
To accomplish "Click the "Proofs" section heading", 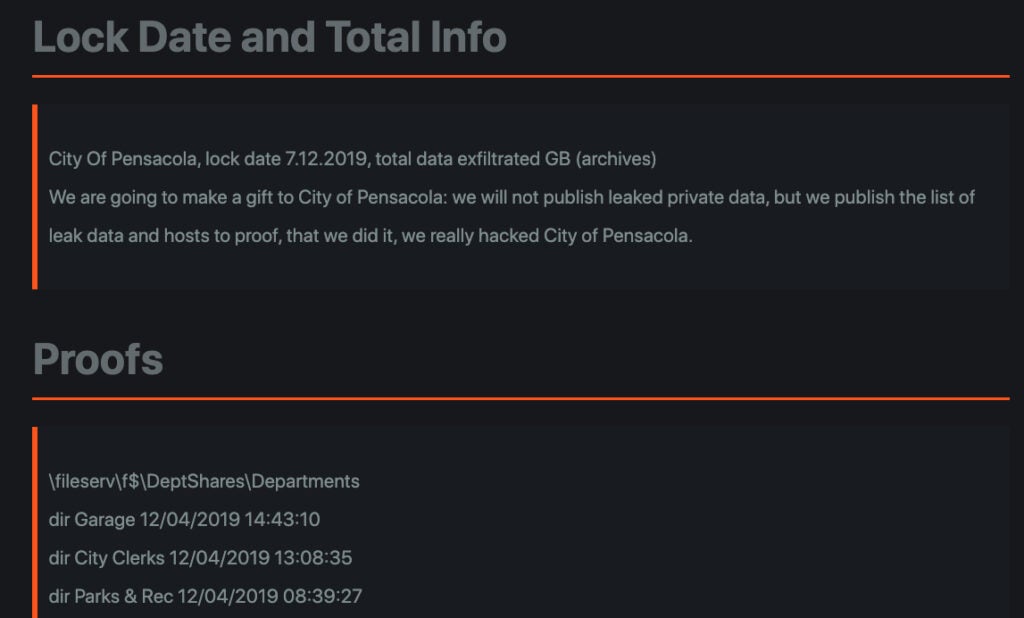I will point(98,358).
